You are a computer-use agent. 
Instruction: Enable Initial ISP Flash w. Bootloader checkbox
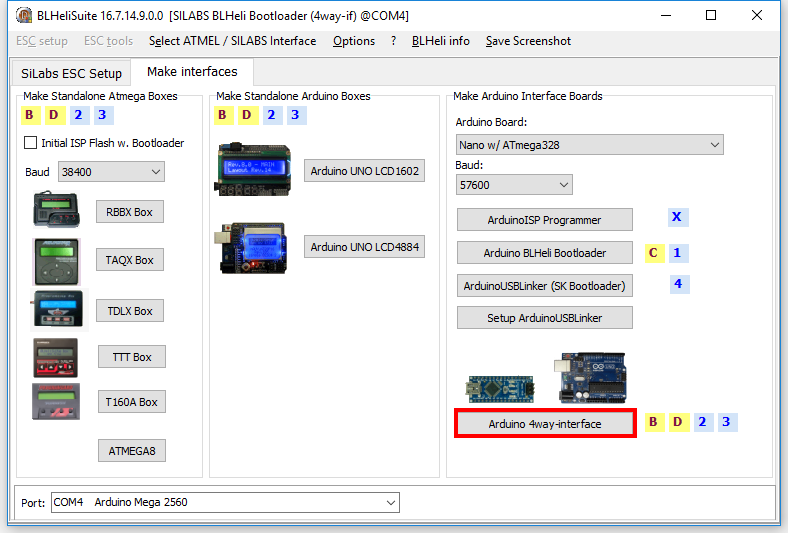31,143
